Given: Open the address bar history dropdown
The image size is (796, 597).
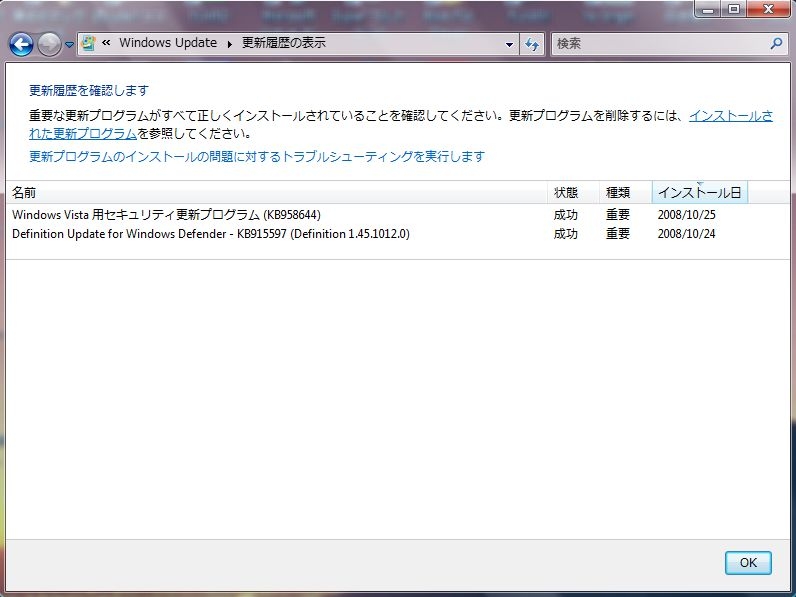Looking at the screenshot, I should tap(509, 45).
